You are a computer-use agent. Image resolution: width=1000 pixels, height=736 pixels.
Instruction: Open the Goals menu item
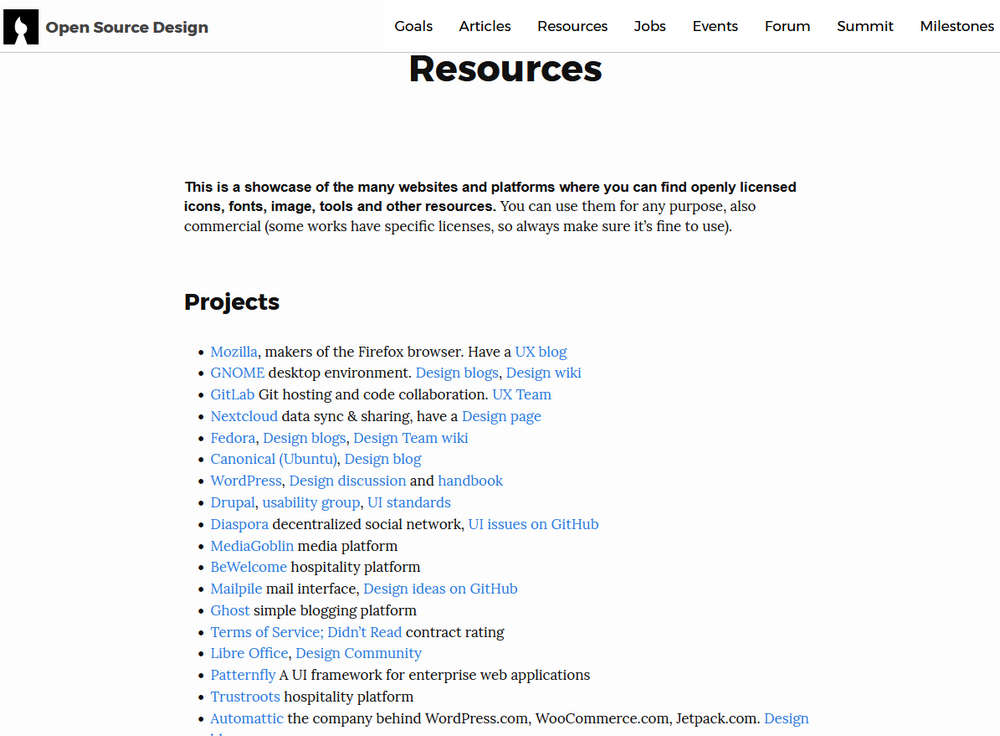coord(413,26)
